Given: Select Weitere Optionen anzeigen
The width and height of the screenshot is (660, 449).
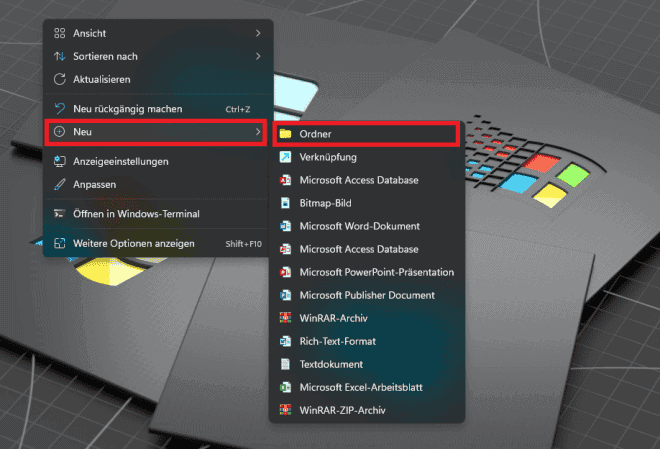Looking at the screenshot, I should pos(134,243).
